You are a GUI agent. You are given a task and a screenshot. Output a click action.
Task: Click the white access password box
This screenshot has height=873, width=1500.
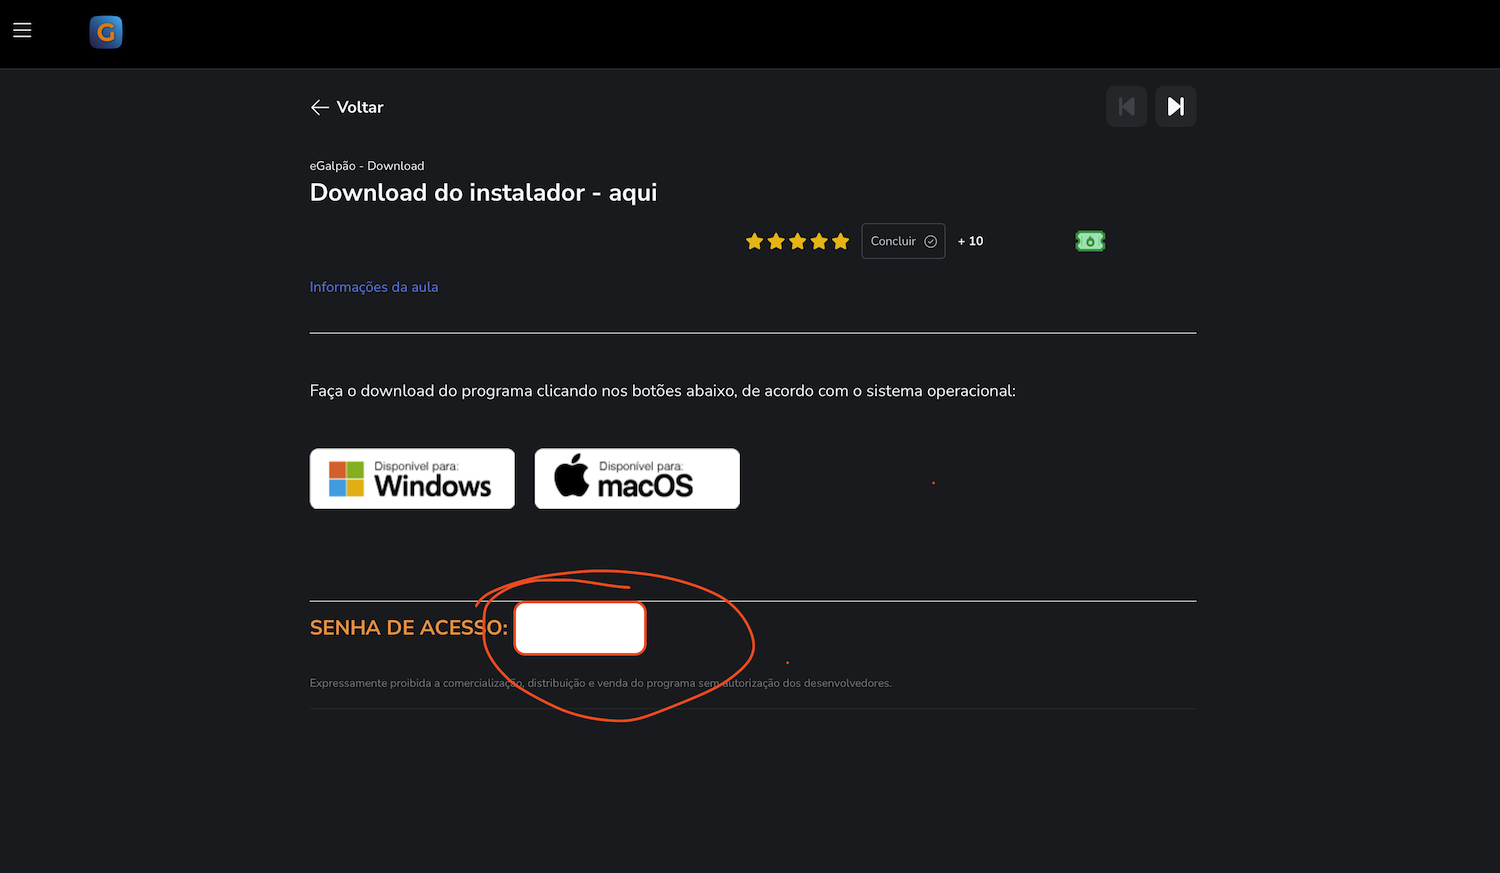point(580,628)
